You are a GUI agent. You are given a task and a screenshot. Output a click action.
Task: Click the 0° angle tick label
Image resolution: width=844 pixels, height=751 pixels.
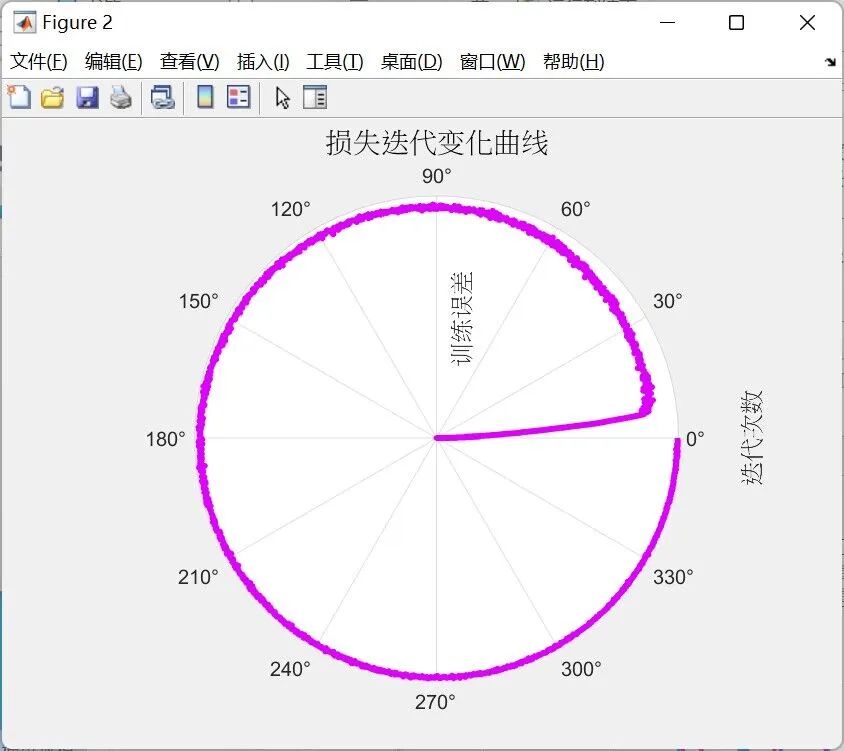click(x=695, y=439)
